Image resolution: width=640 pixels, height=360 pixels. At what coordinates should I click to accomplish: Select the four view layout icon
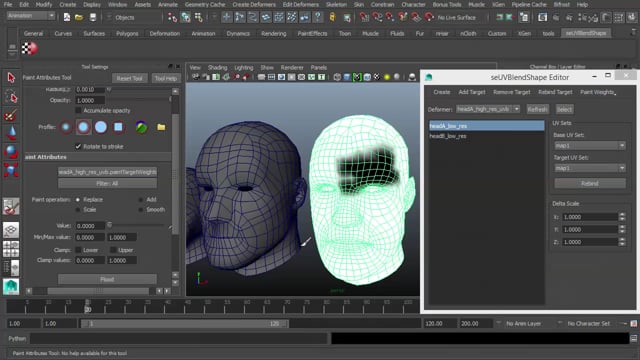pyautogui.click(x=11, y=249)
